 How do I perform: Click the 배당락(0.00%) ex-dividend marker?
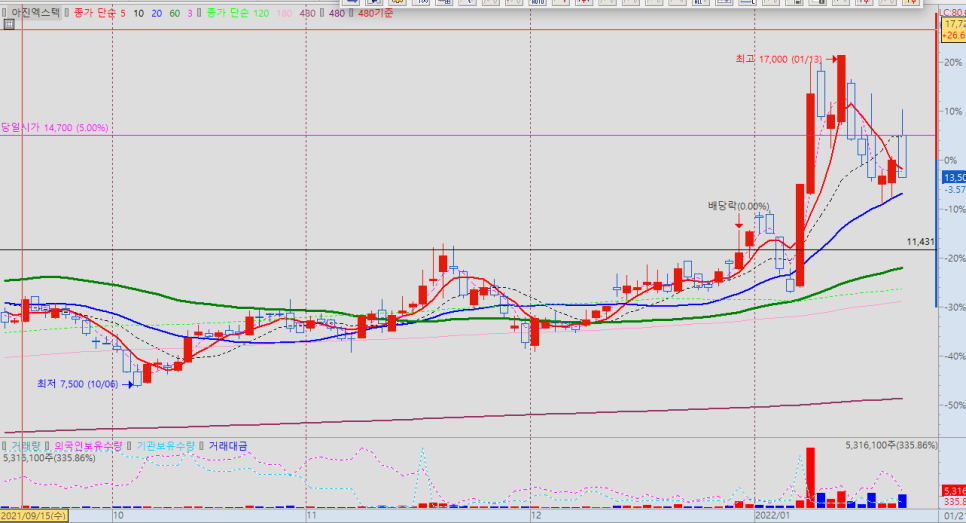pyautogui.click(x=739, y=206)
